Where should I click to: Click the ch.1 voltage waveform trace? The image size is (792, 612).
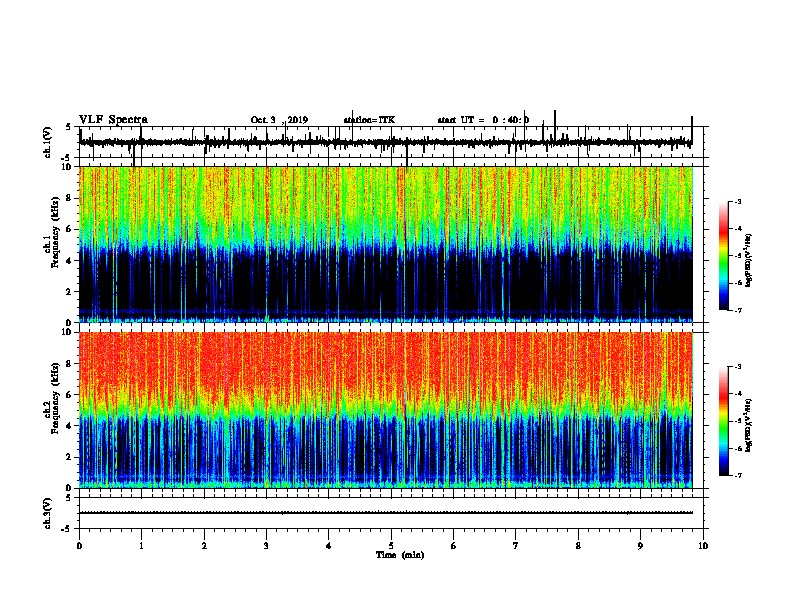click(385, 142)
